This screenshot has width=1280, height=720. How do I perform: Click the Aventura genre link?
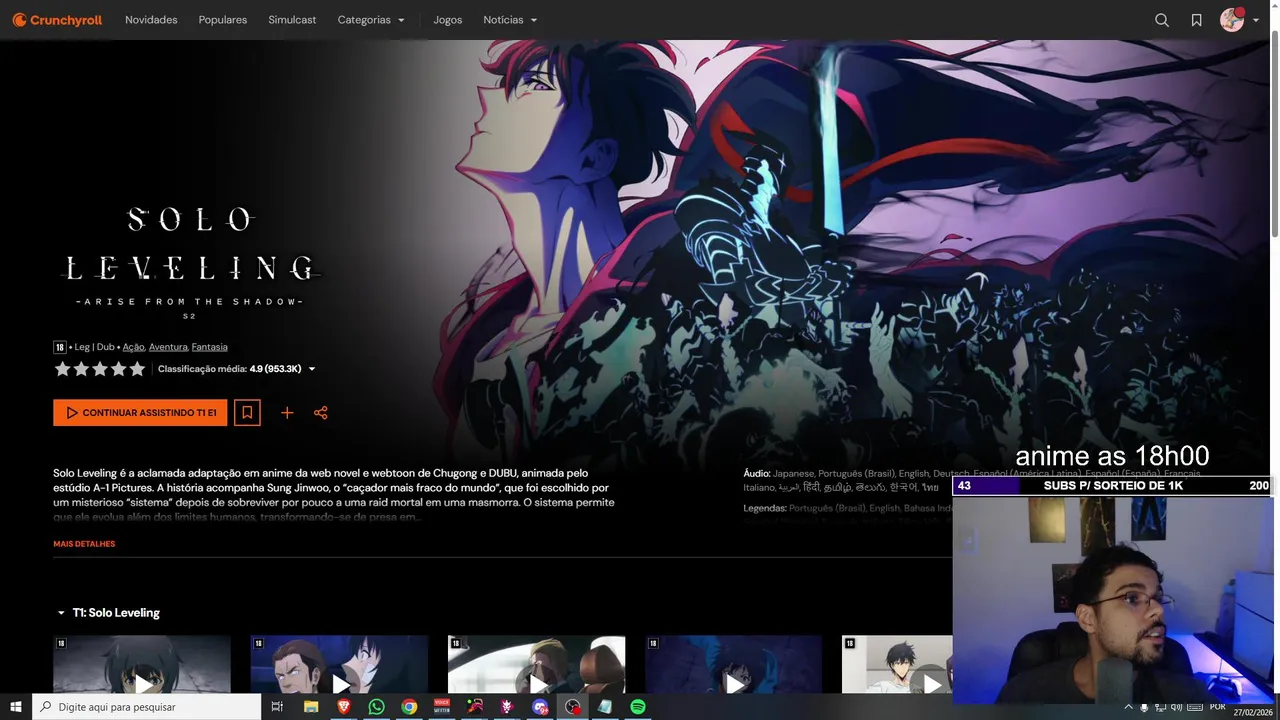(x=168, y=347)
